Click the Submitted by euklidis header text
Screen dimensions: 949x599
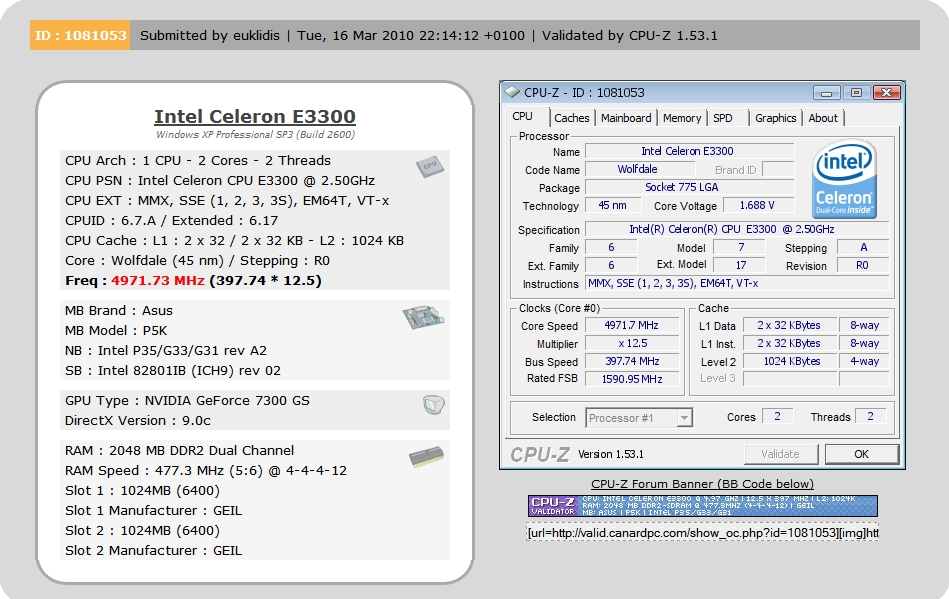click(x=210, y=36)
